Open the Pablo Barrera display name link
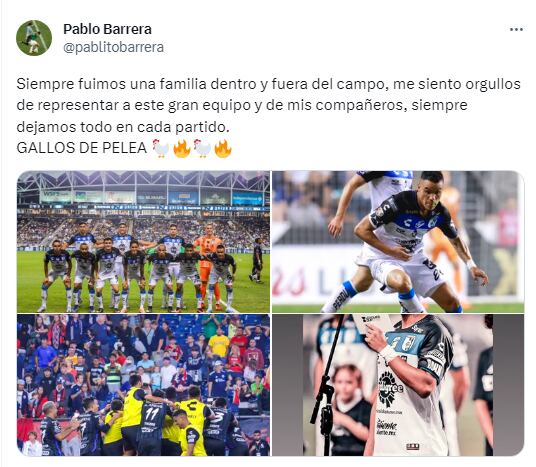536x467 pixels. pos(107,29)
